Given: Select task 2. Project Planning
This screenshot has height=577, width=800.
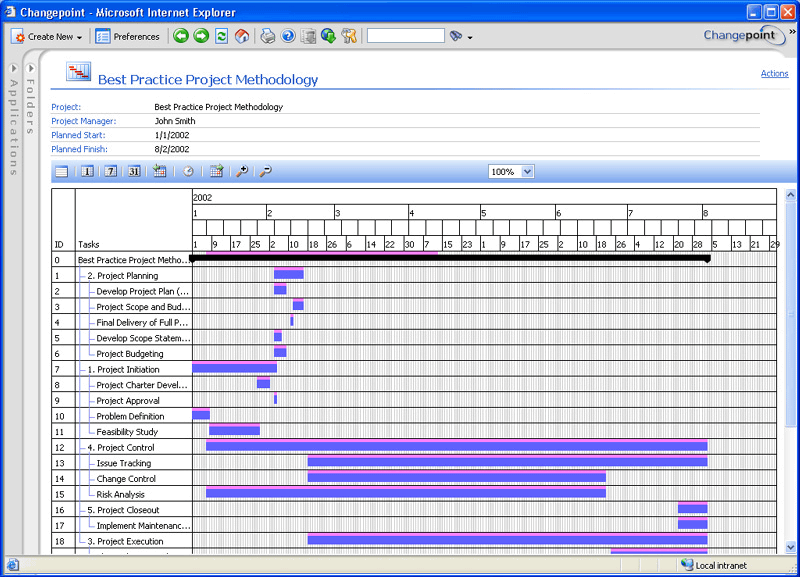Looking at the screenshot, I should [x=122, y=276].
